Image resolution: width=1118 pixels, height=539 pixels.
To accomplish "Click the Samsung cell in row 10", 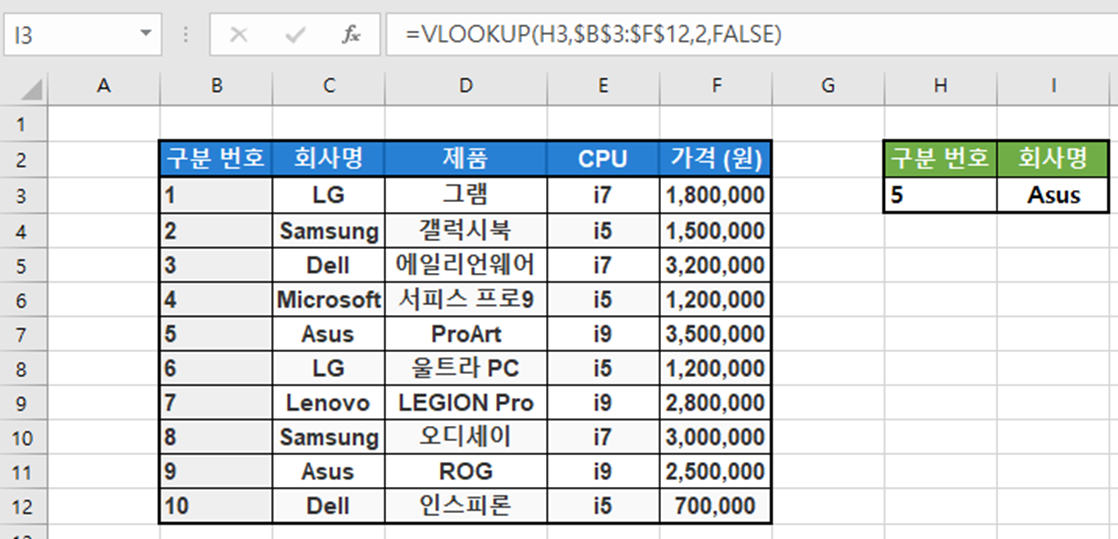I will click(329, 437).
